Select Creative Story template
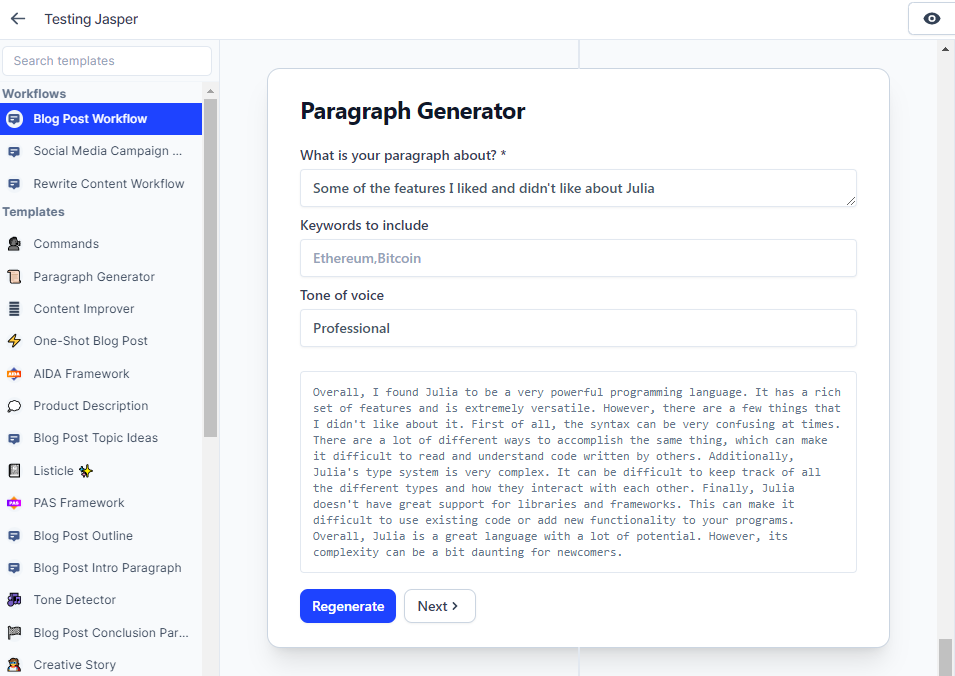This screenshot has height=676, width=955. (101, 664)
